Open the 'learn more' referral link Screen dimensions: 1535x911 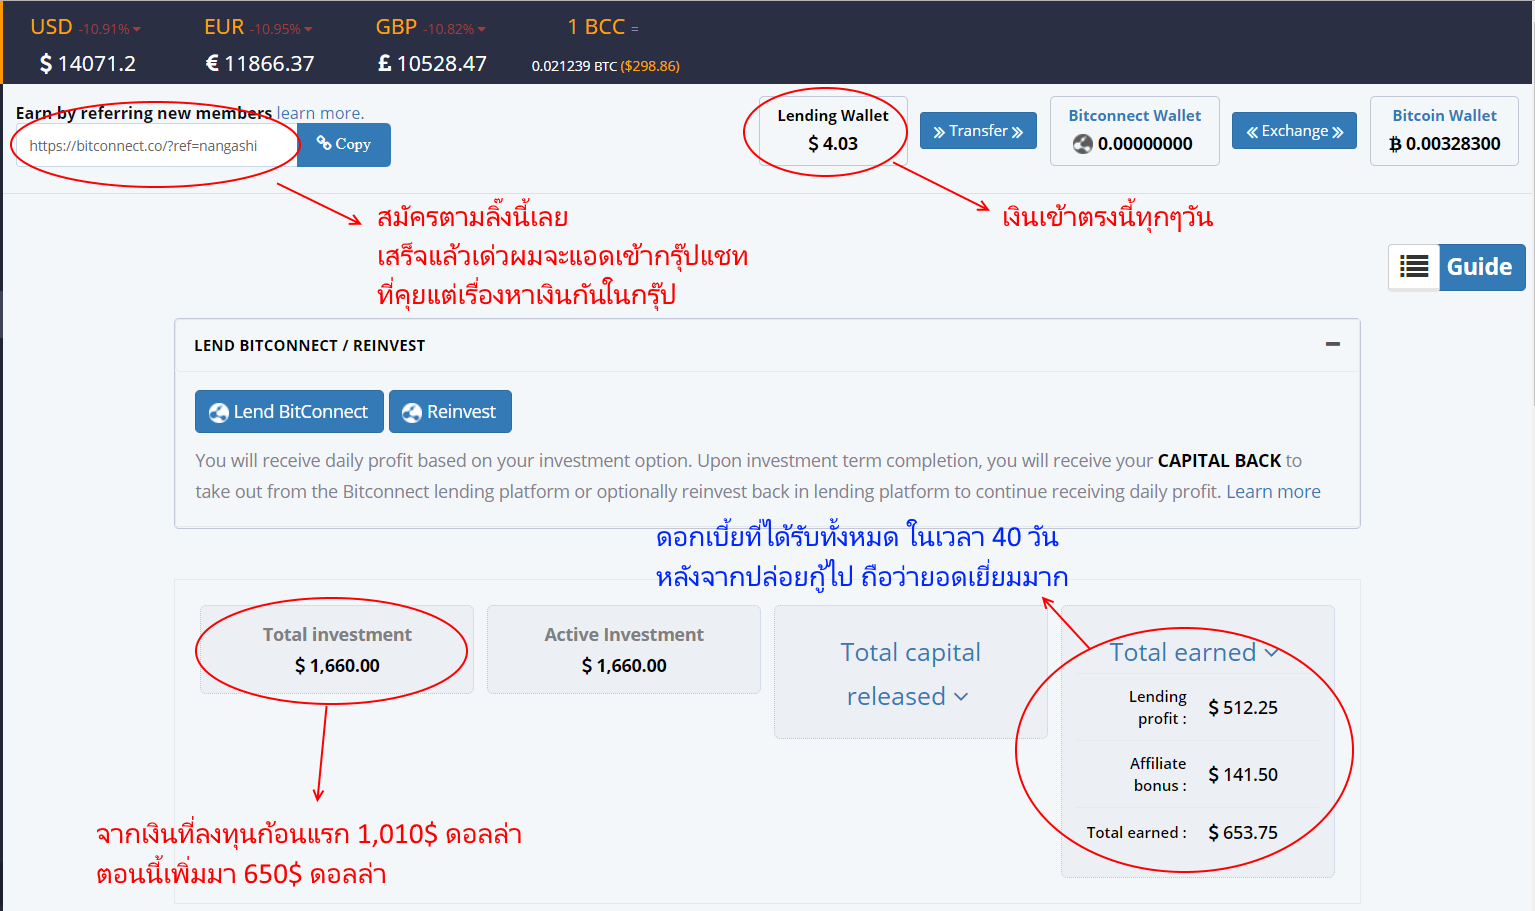320,113
